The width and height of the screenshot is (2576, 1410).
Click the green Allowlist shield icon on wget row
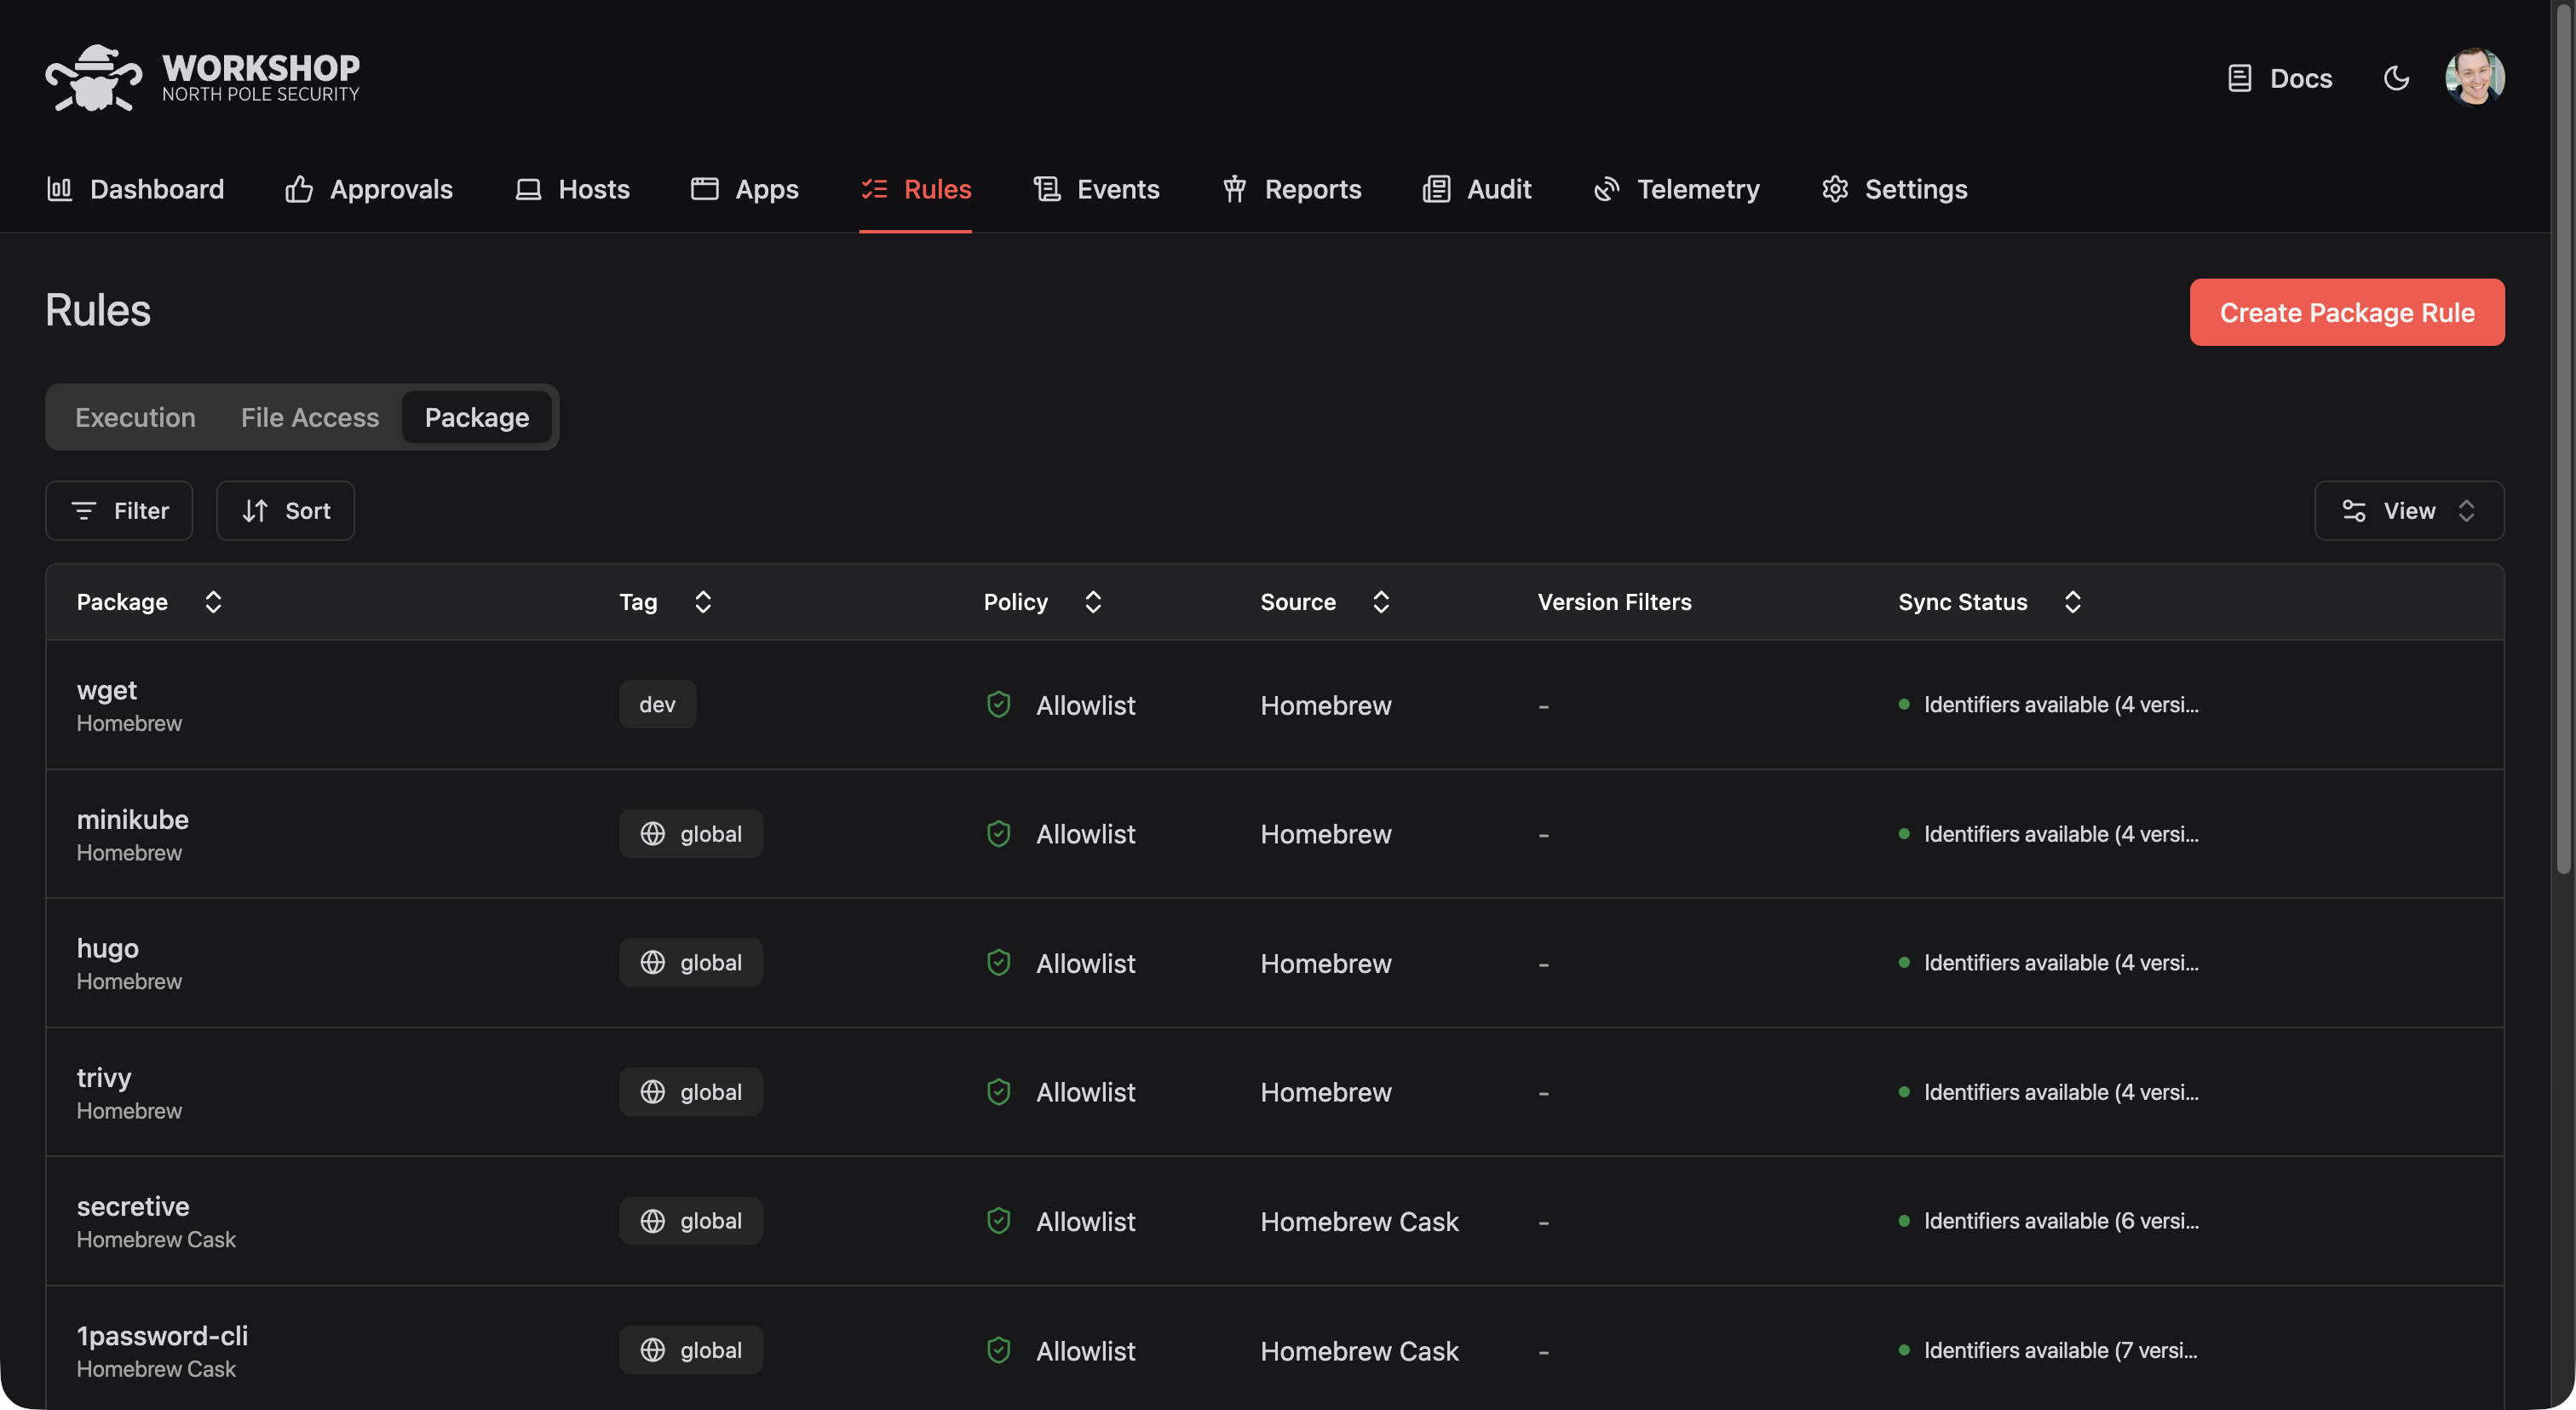coord(998,704)
